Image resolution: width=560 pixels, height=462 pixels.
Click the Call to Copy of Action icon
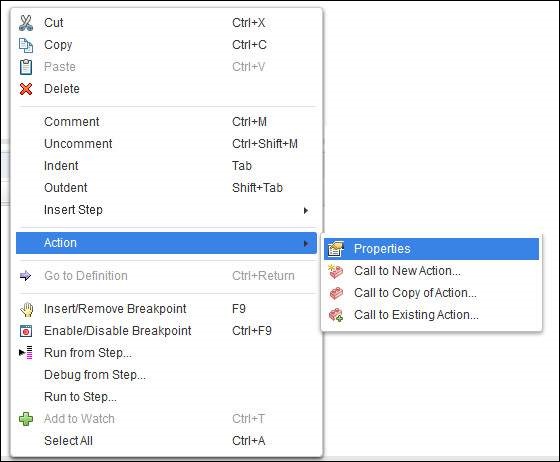[x=336, y=293]
